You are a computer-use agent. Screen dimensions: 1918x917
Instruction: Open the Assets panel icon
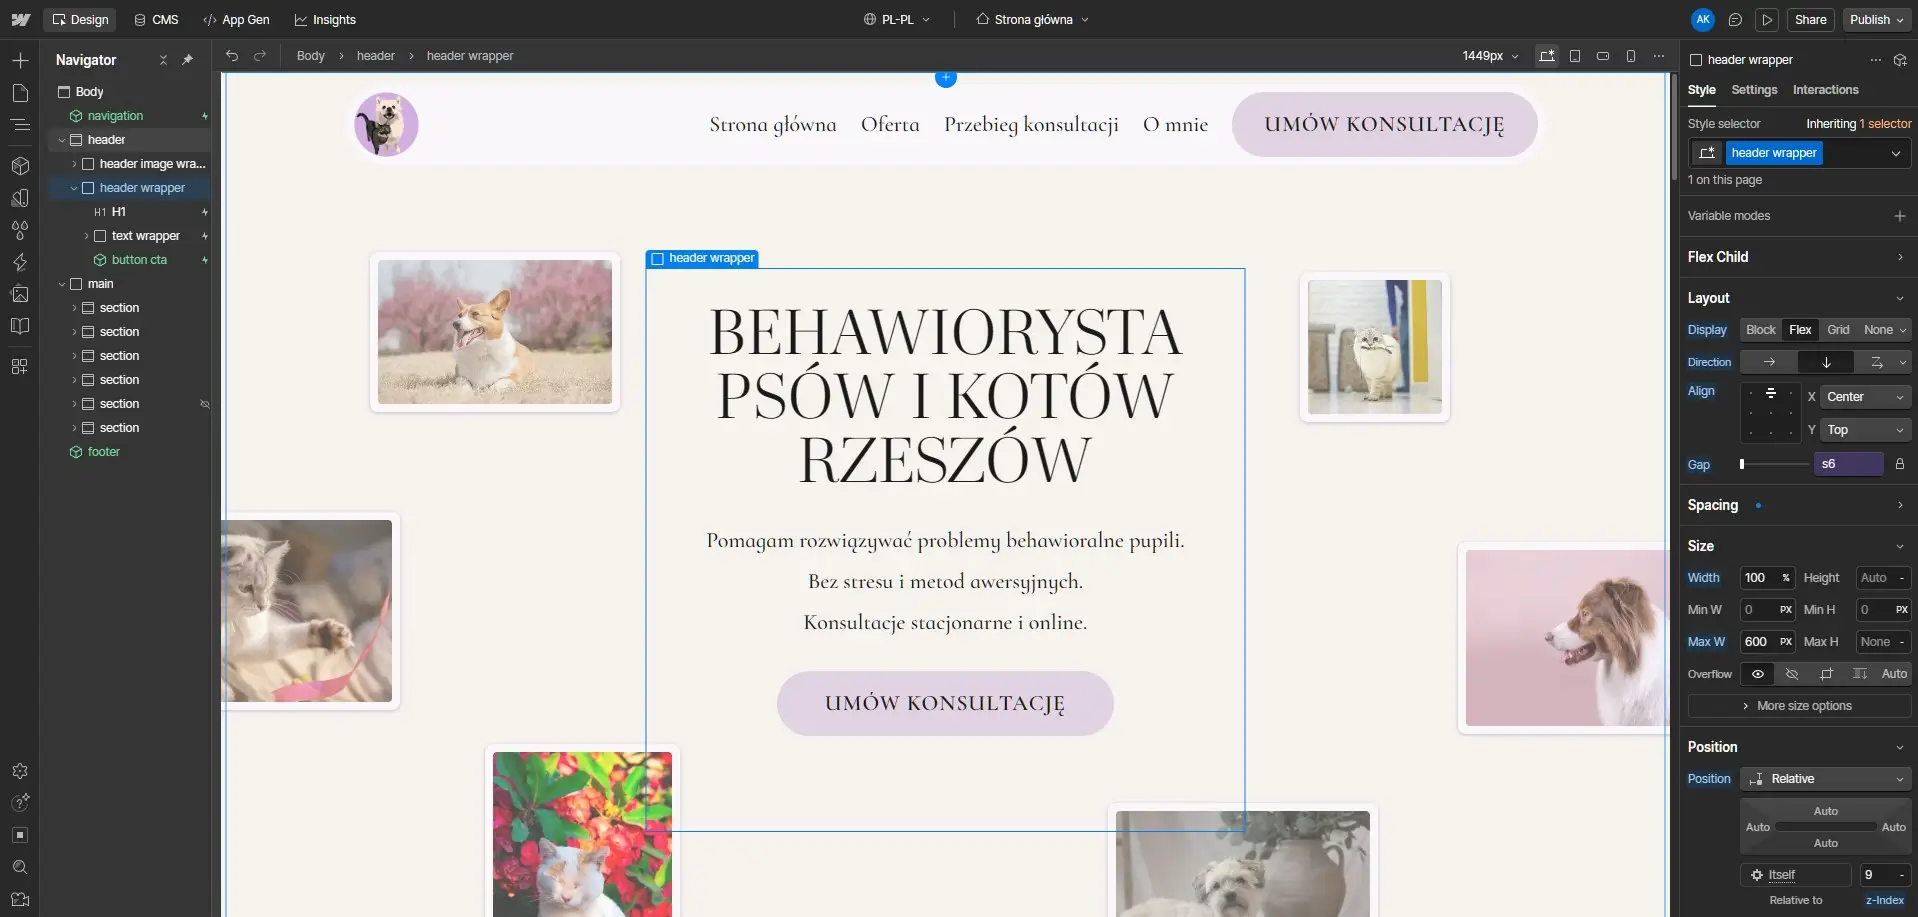click(20, 294)
